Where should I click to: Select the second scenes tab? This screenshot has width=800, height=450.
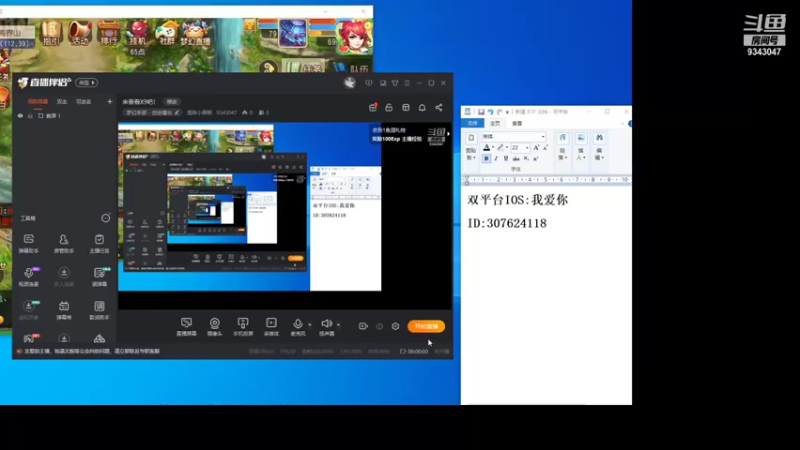click(x=62, y=102)
